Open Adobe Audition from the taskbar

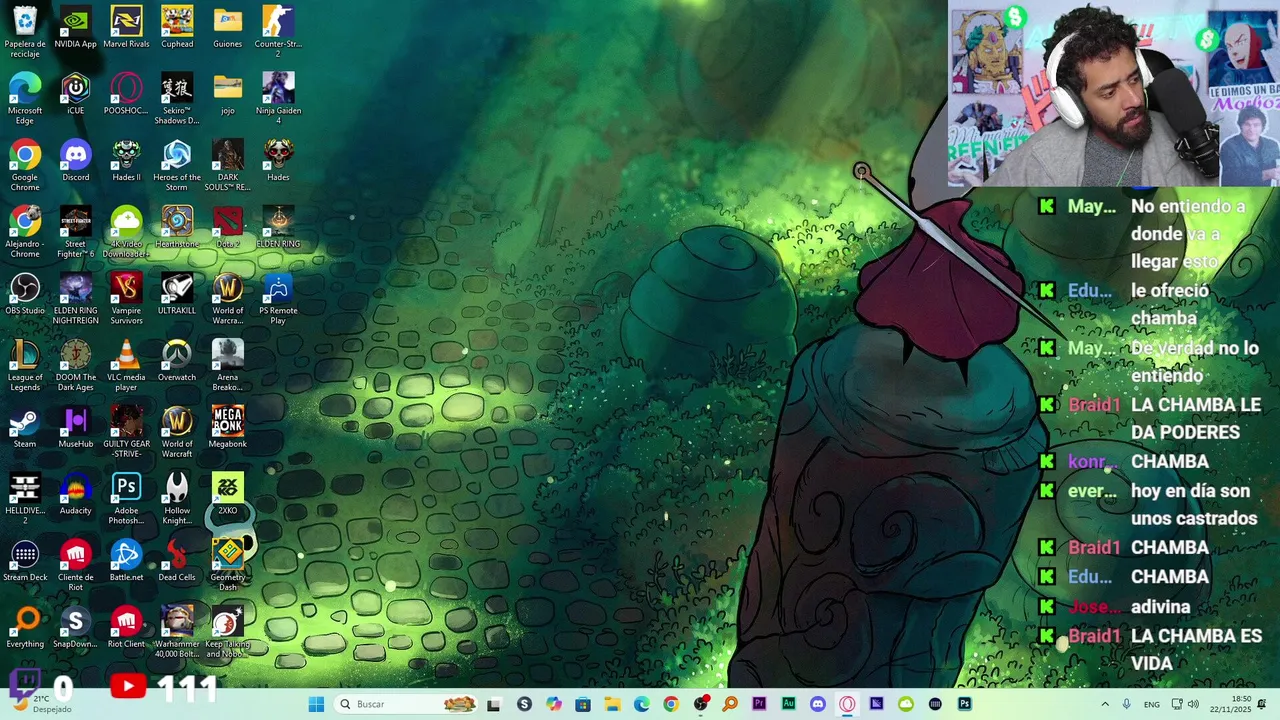788,704
